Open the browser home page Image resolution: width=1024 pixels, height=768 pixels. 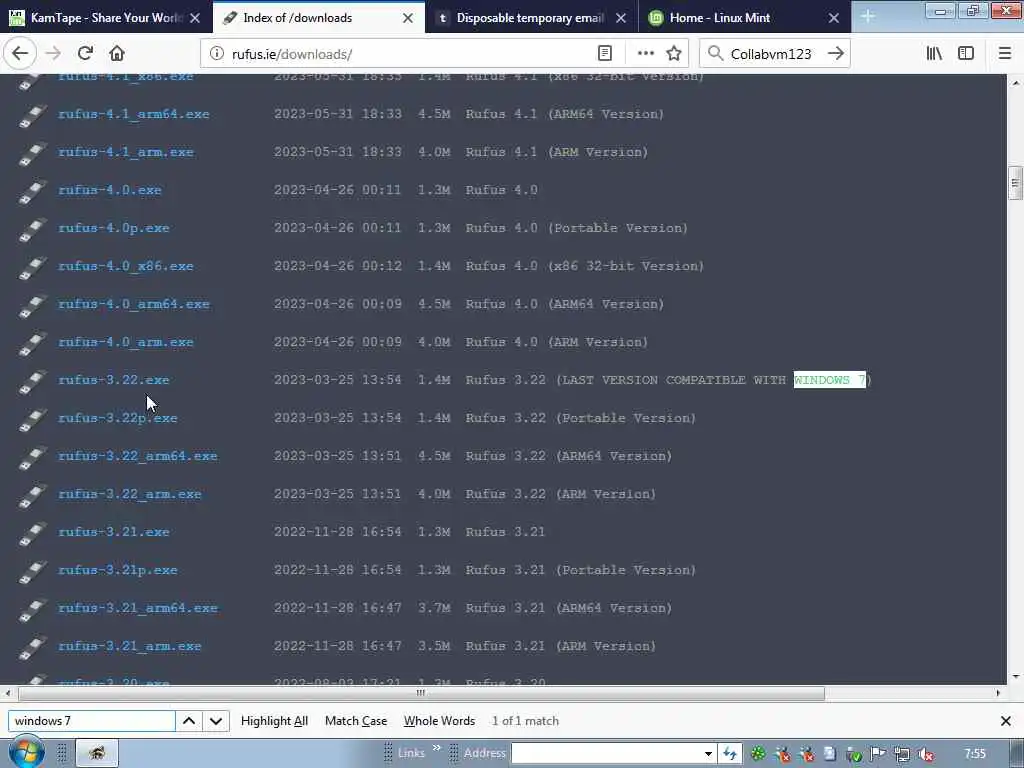click(x=117, y=54)
